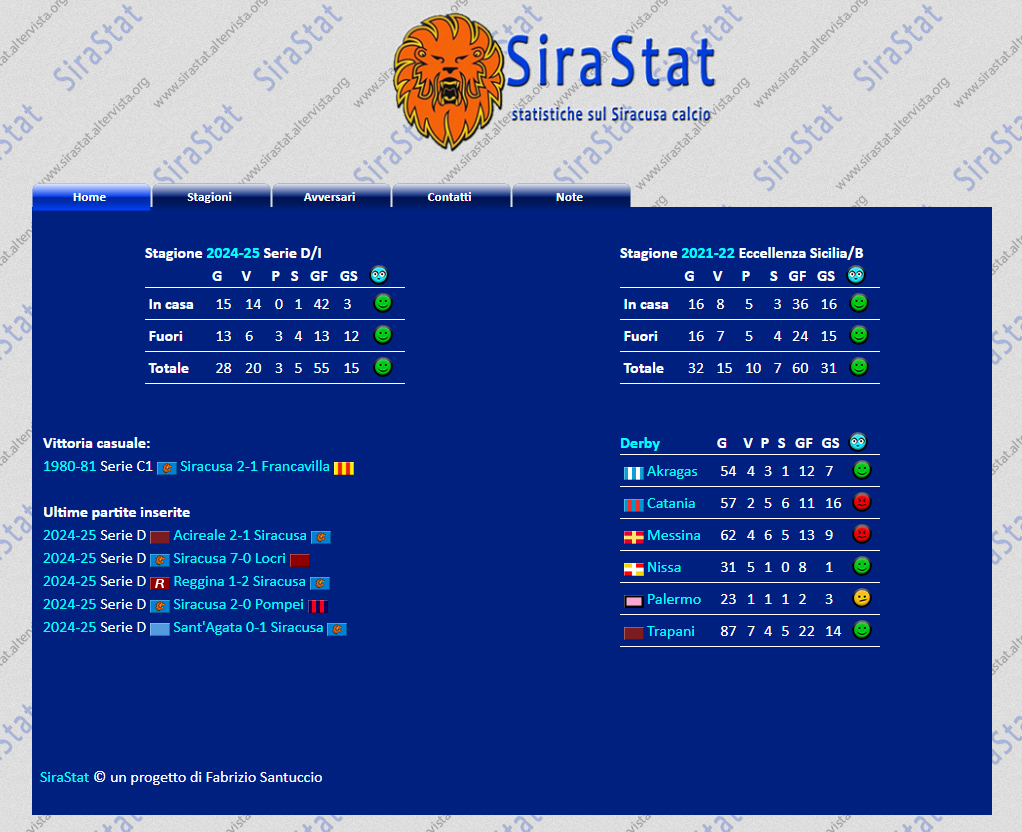
Task: Open the Messina opponent link
Action: [673, 535]
